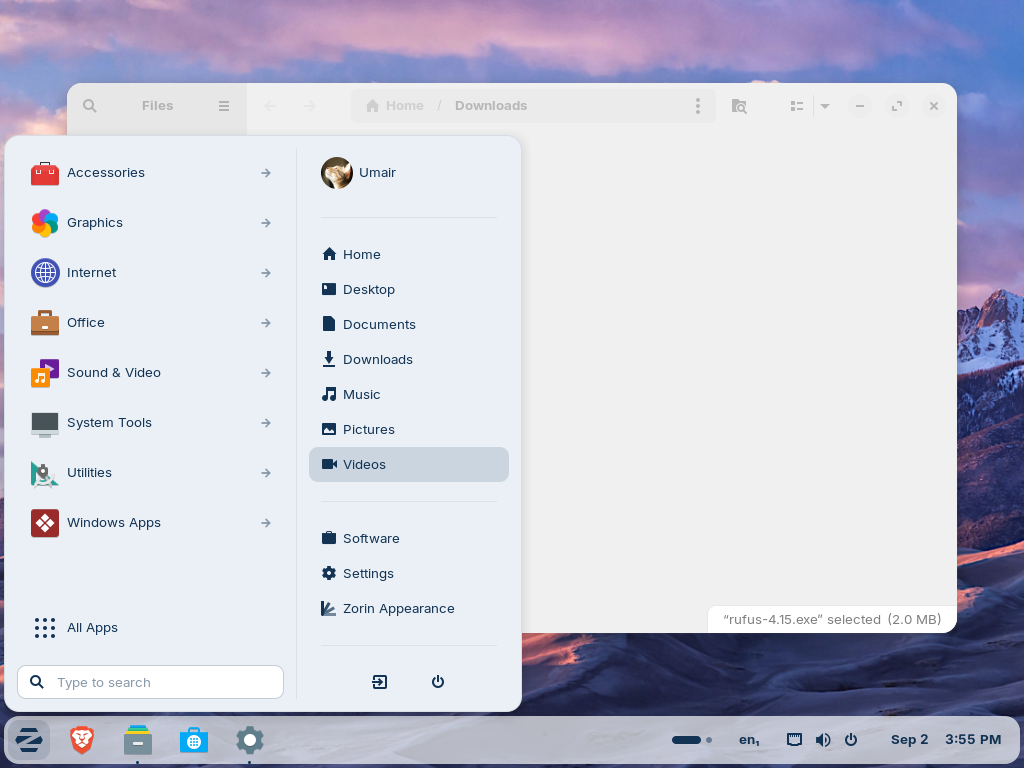The width and height of the screenshot is (1024, 768).
Task: Click the power off icon in menu
Action: 438,682
